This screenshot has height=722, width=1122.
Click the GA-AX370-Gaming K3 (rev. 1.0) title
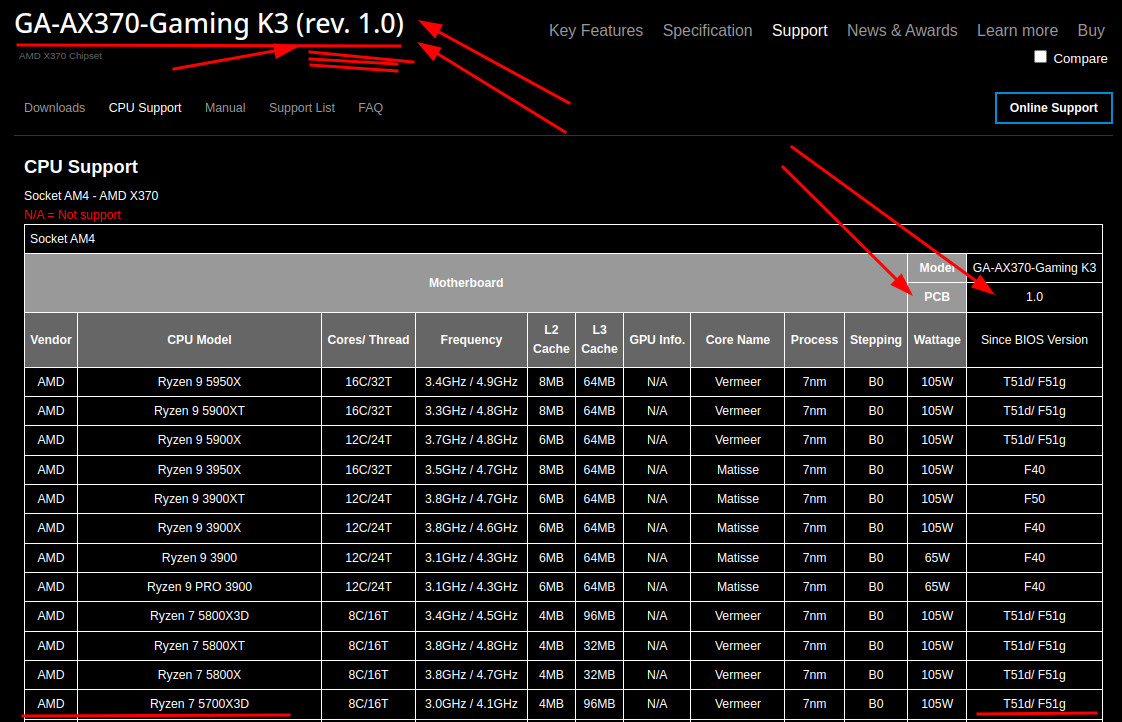pos(209,24)
